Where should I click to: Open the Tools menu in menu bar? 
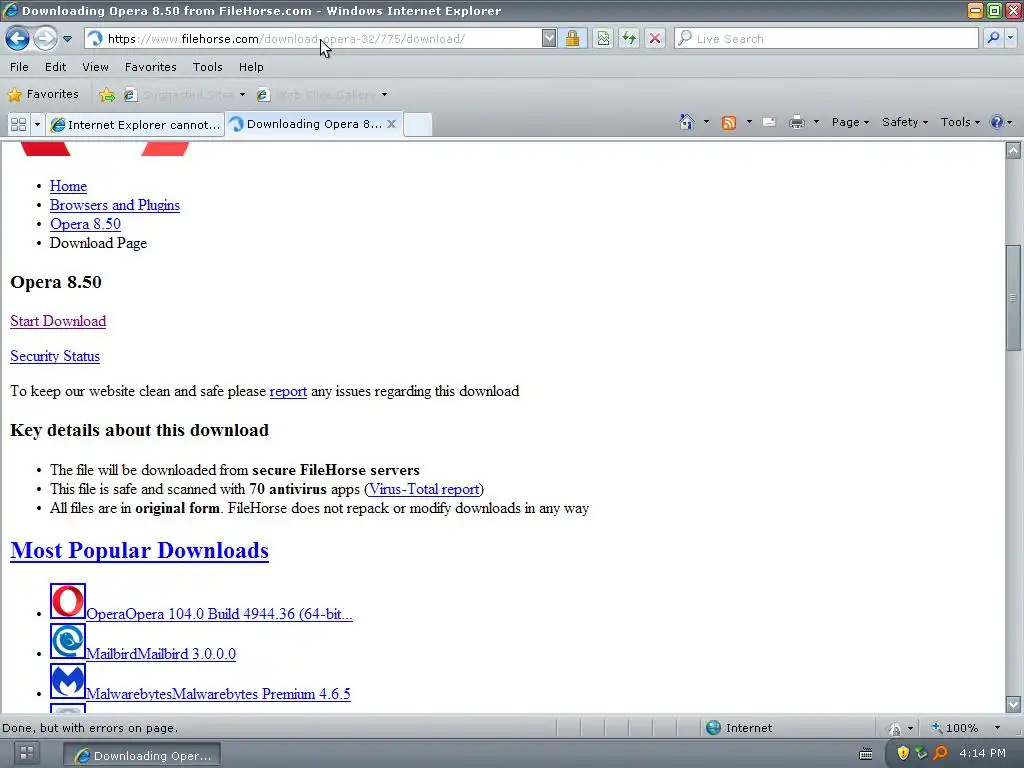(208, 67)
